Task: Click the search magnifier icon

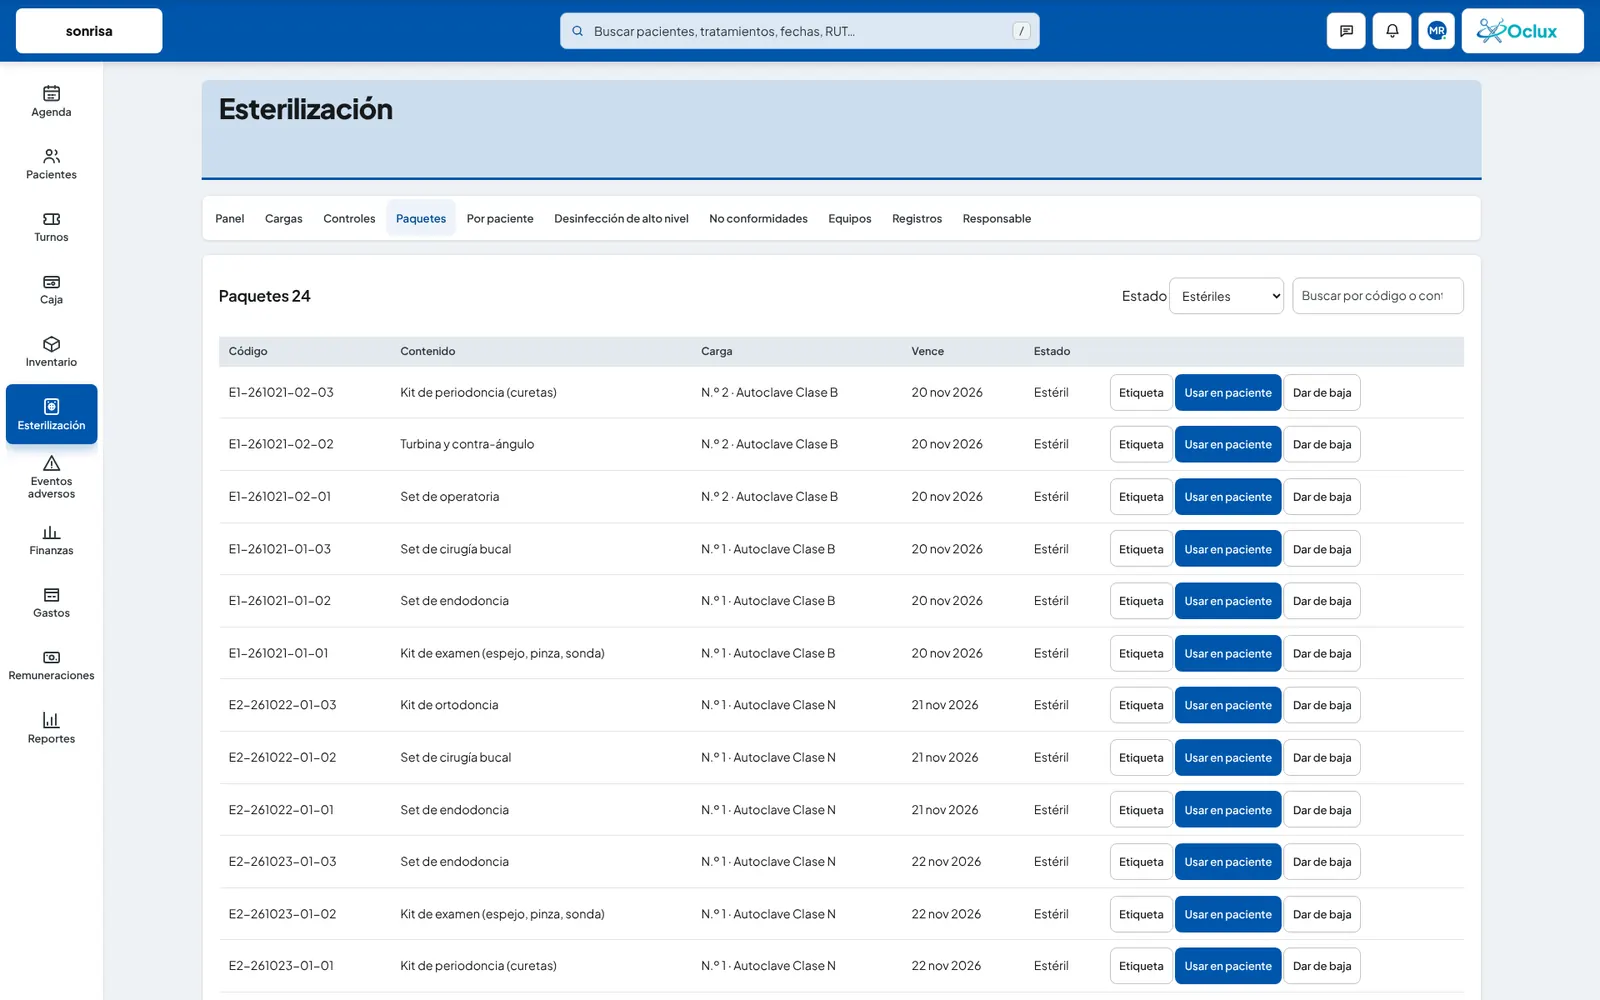Action: [577, 31]
